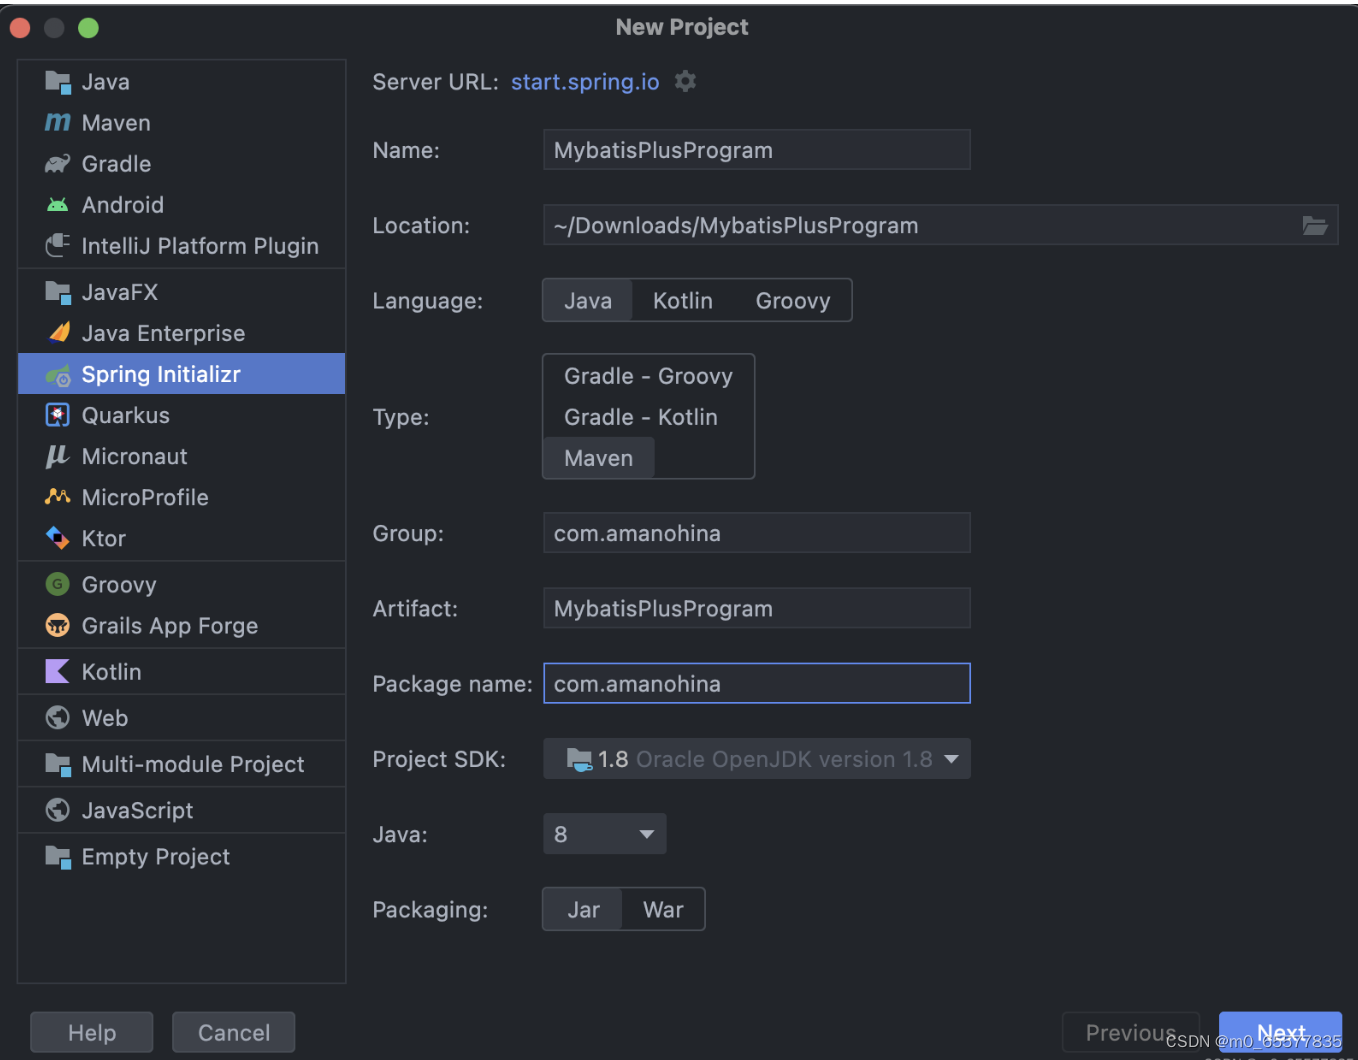1358x1060 pixels.
Task: Click the MicroProfile icon
Action: [x=58, y=497]
